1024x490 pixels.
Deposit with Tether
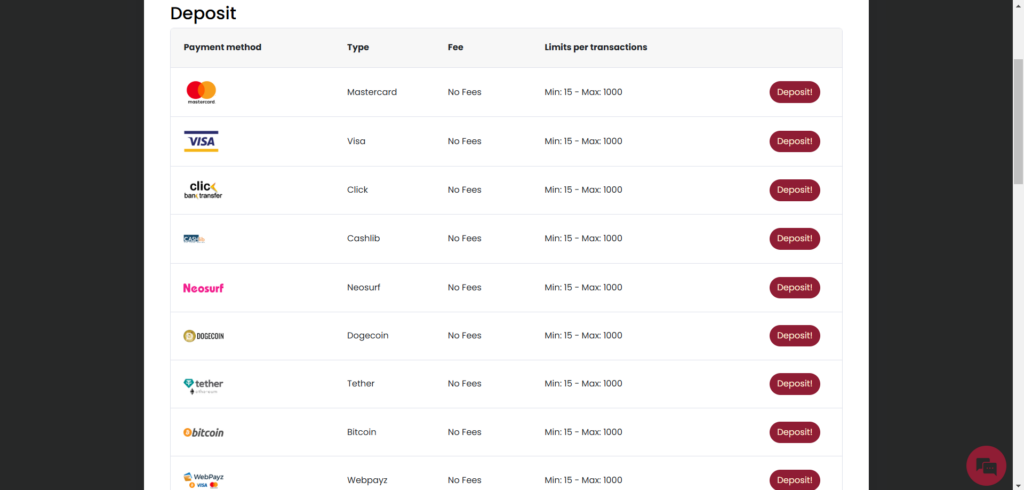click(794, 384)
